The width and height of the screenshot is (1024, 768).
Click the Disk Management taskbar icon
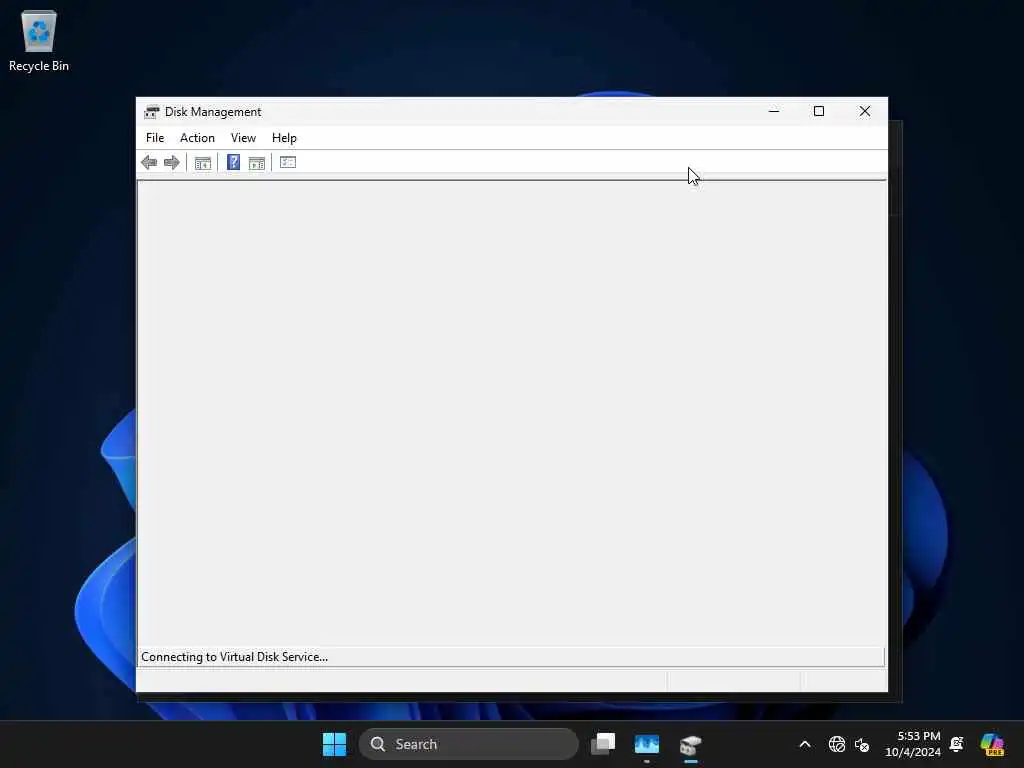coord(690,744)
